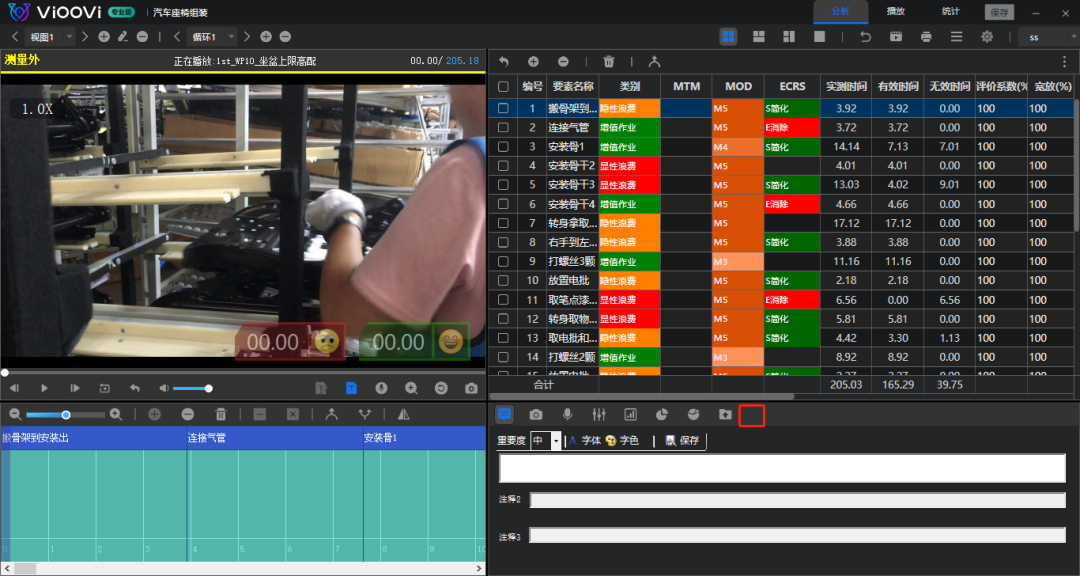This screenshot has height=576, width=1080.
Task: Open the folder upload panel icon
Action: (725, 414)
